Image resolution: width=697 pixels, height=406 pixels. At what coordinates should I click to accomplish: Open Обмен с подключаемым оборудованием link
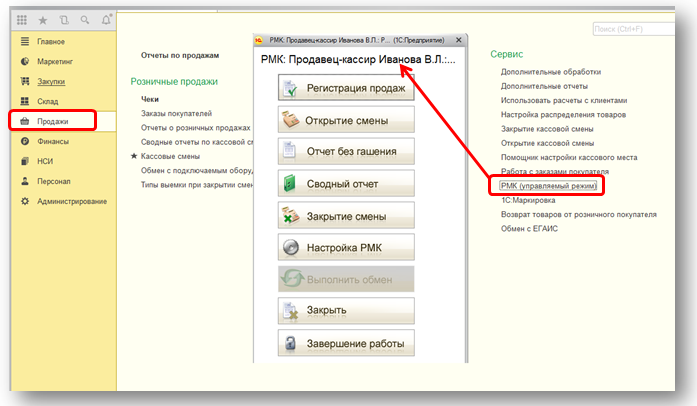[x=197, y=170]
